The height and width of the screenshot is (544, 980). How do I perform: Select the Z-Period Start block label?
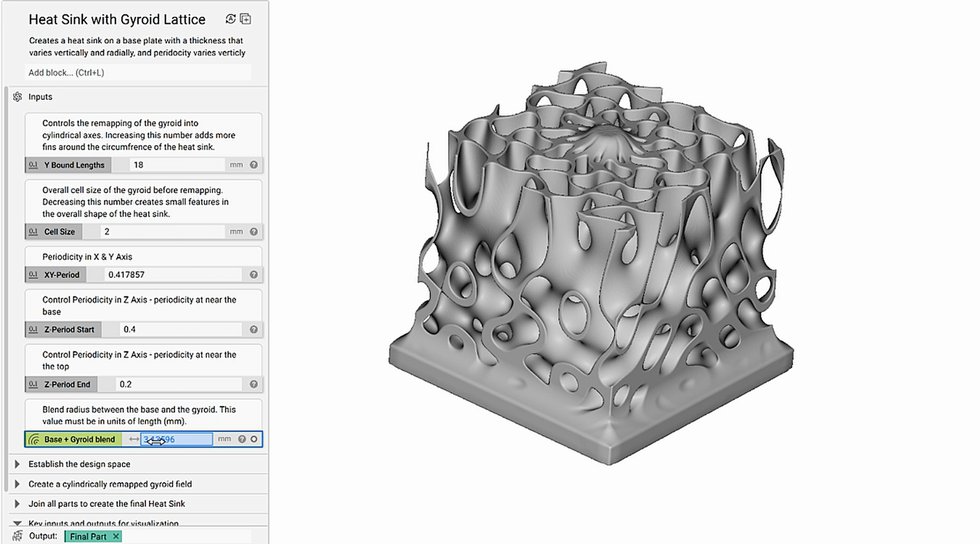69,330
